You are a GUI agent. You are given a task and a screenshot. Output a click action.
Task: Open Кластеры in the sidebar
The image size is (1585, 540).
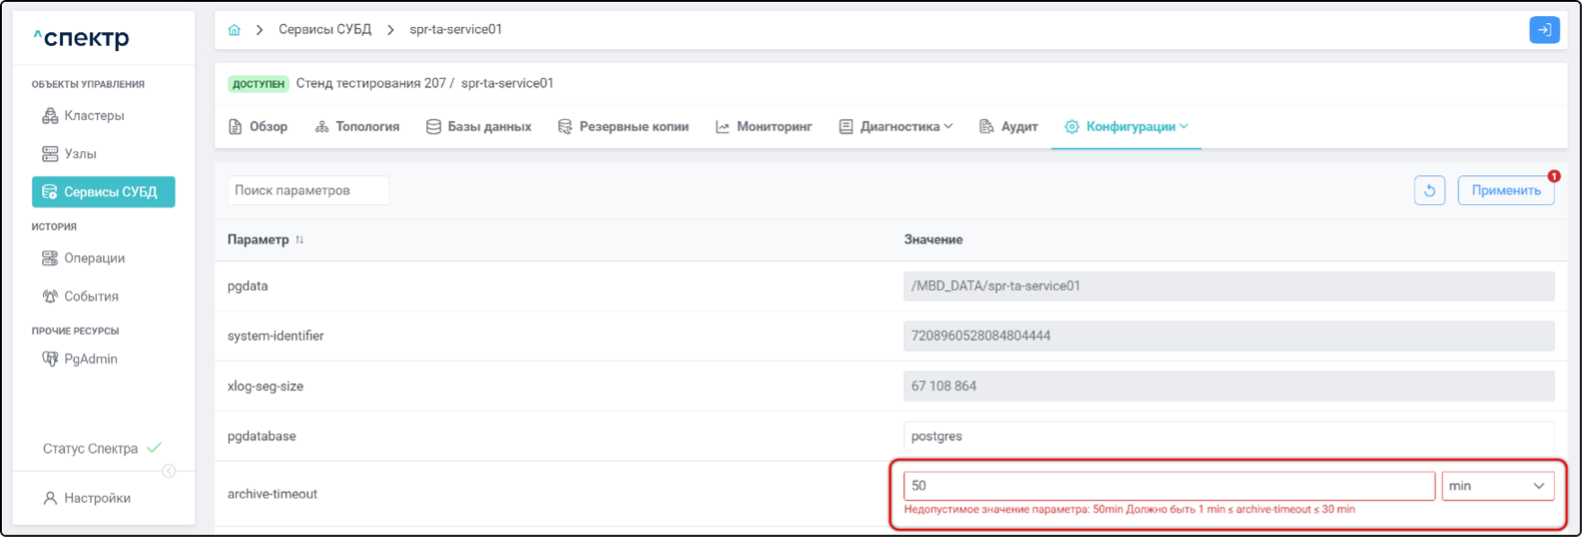pyautogui.click(x=94, y=116)
